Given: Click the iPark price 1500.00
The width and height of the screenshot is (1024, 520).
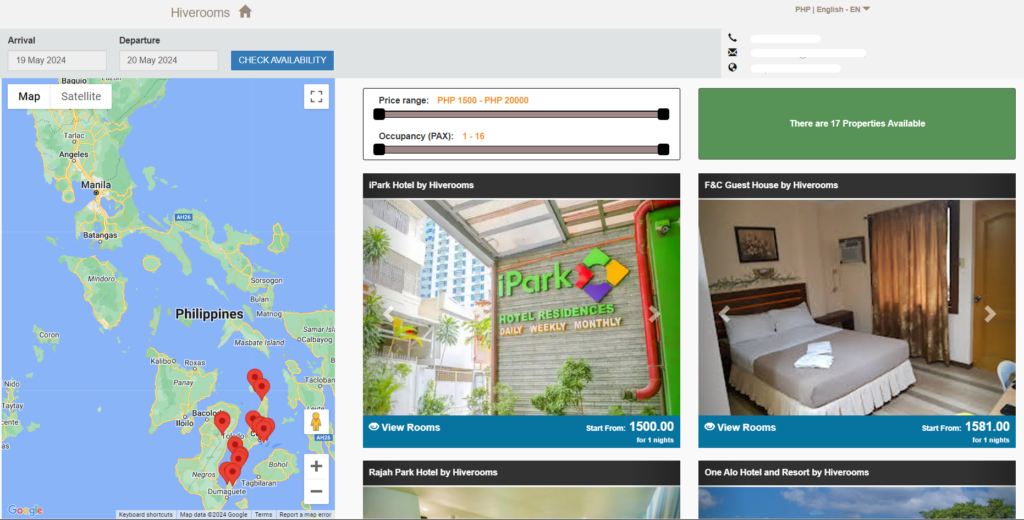Looking at the screenshot, I should [651, 427].
